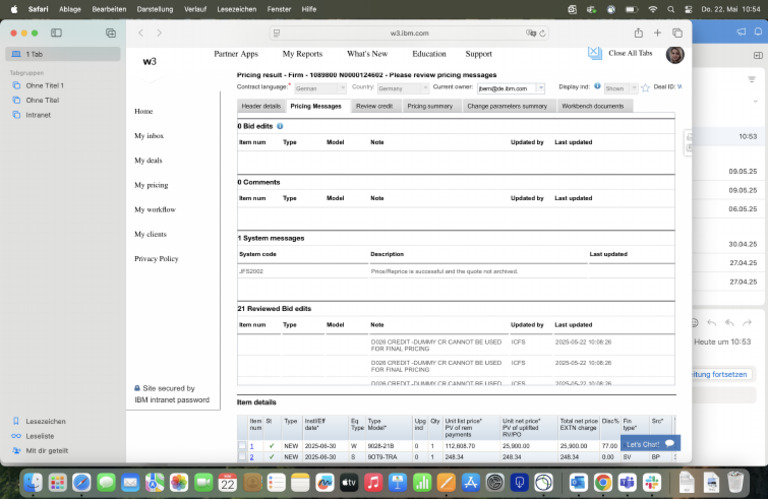
Task: Go back with the Safari back arrow
Action: click(x=141, y=33)
